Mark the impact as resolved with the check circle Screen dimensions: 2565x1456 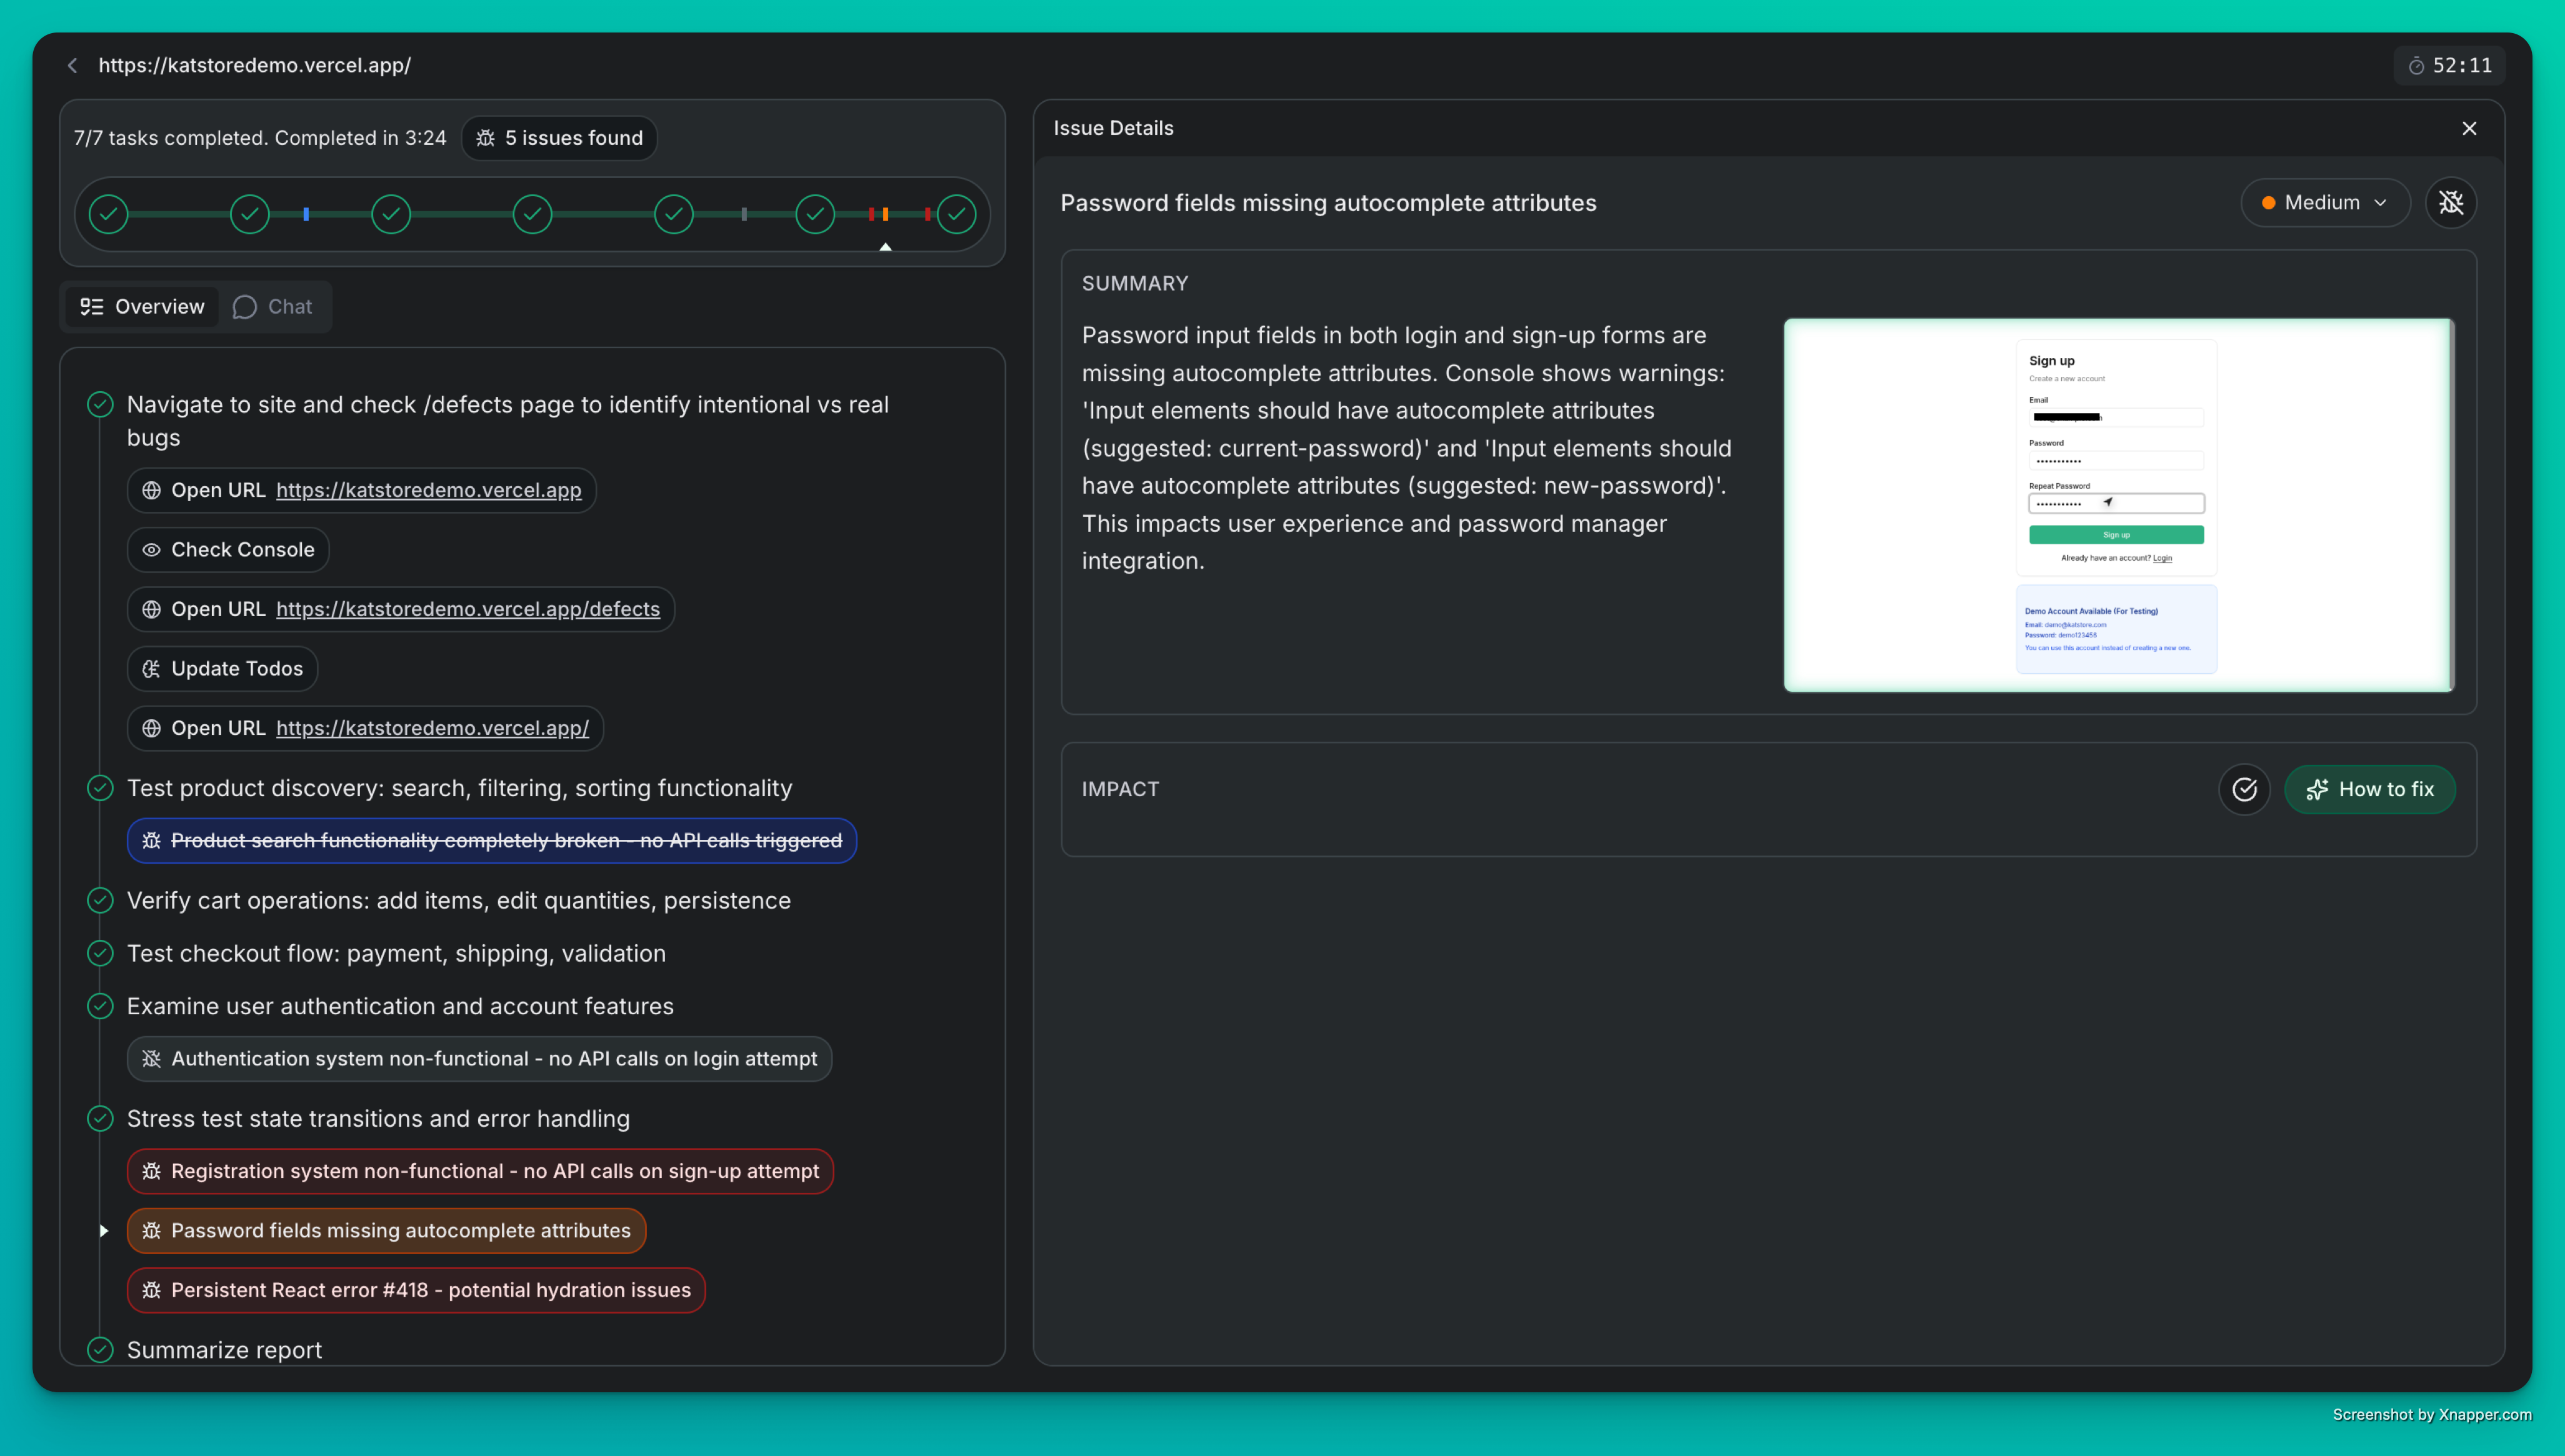point(2245,789)
